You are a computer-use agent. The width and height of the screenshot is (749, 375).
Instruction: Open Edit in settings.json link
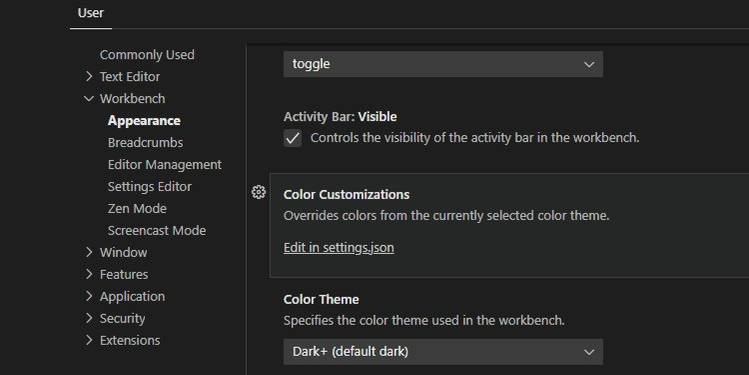pos(339,247)
